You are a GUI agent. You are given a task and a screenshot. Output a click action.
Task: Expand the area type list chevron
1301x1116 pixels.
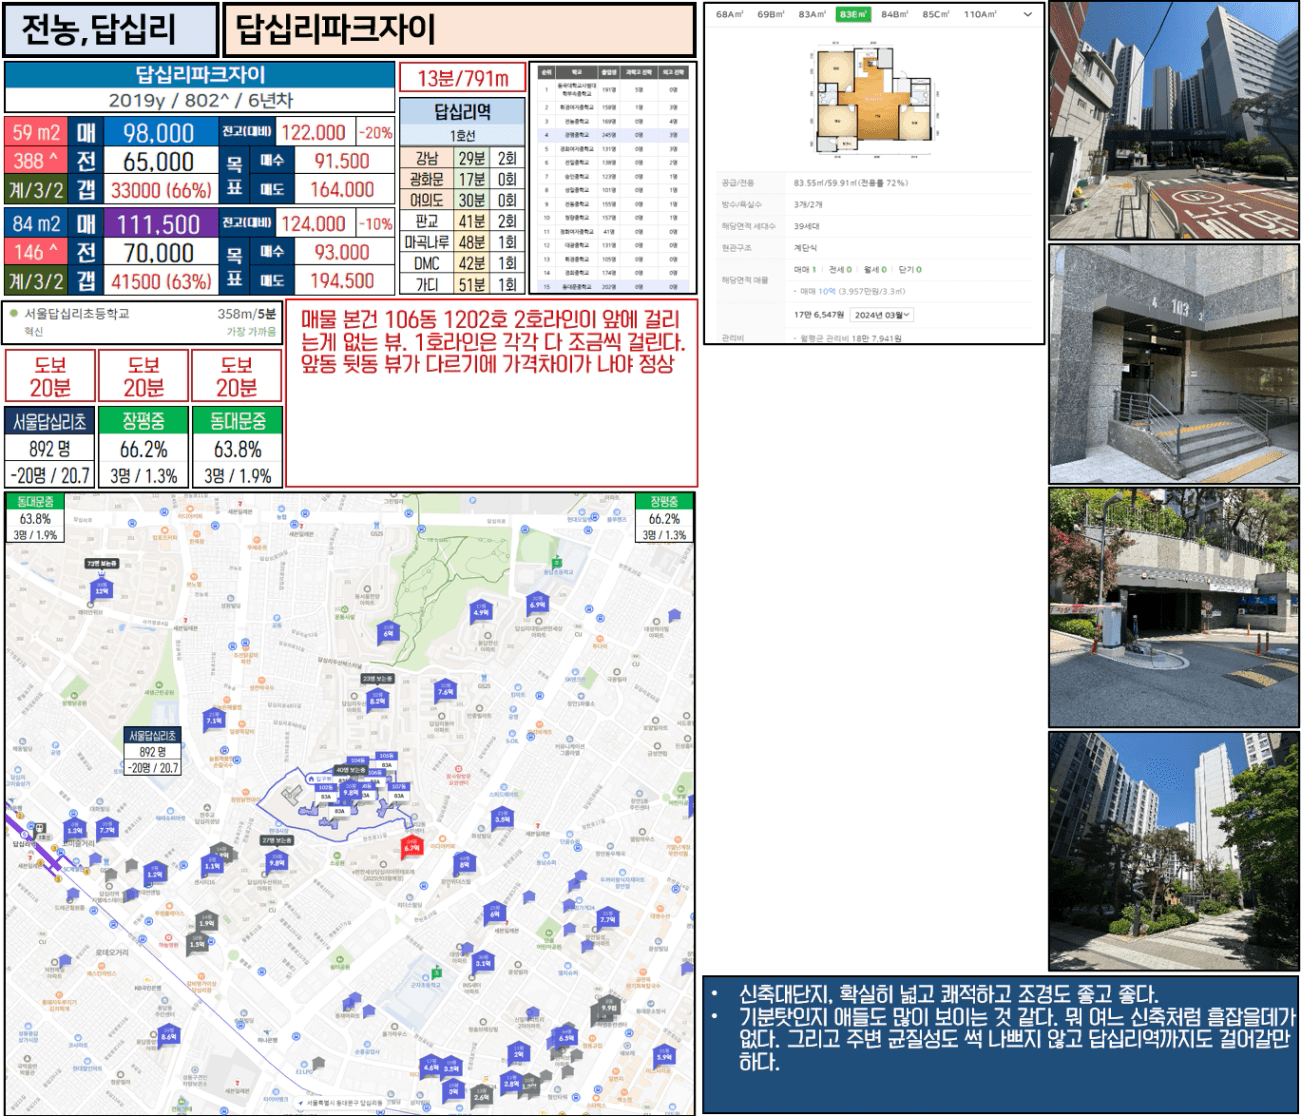click(1027, 15)
